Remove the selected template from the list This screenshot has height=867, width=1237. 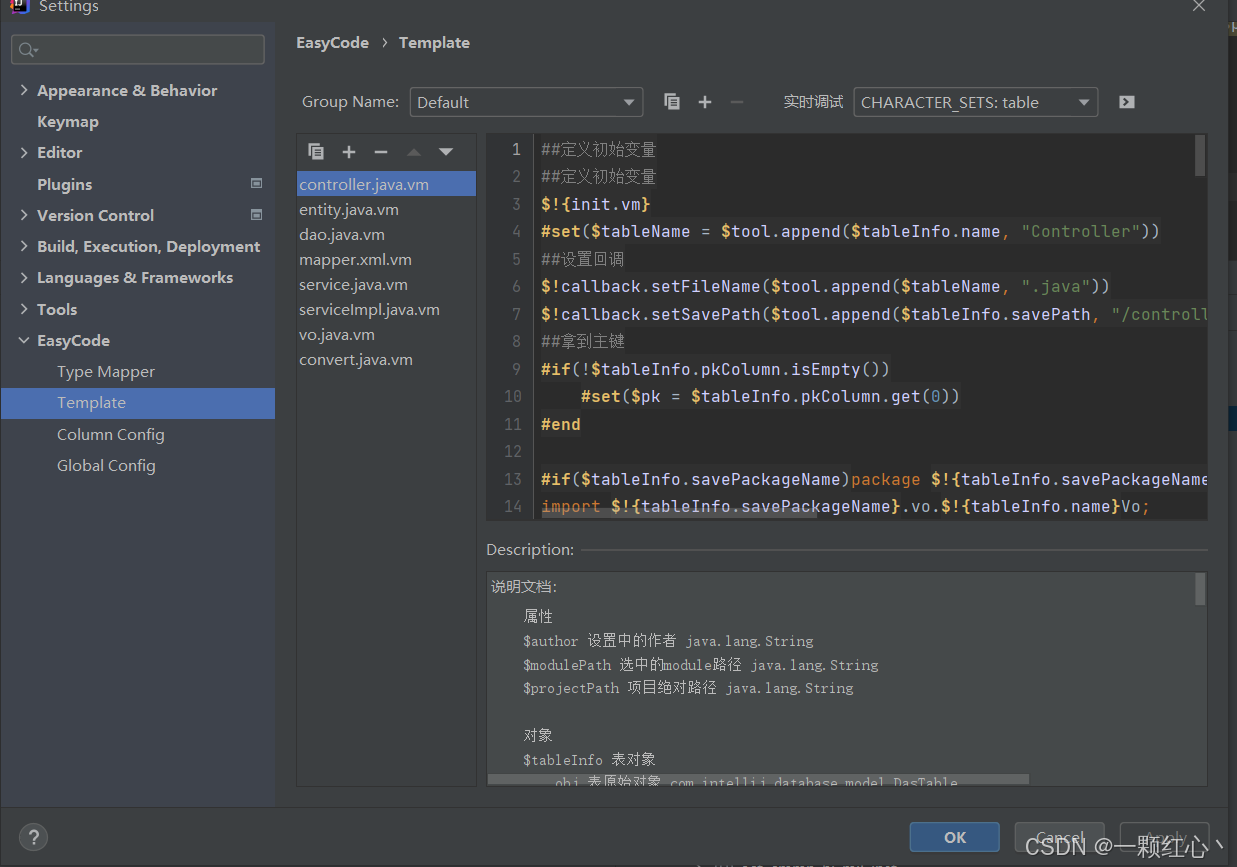coord(381,152)
